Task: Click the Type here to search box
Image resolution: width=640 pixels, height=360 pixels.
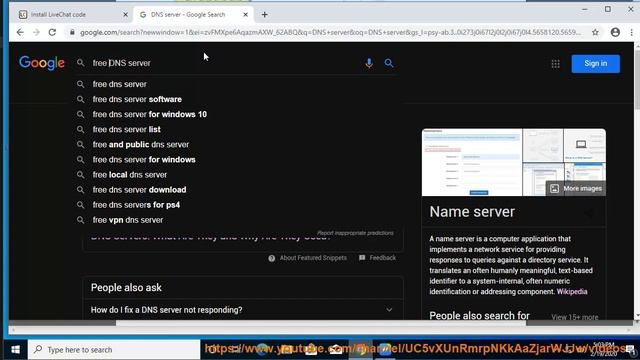Action: [114, 349]
